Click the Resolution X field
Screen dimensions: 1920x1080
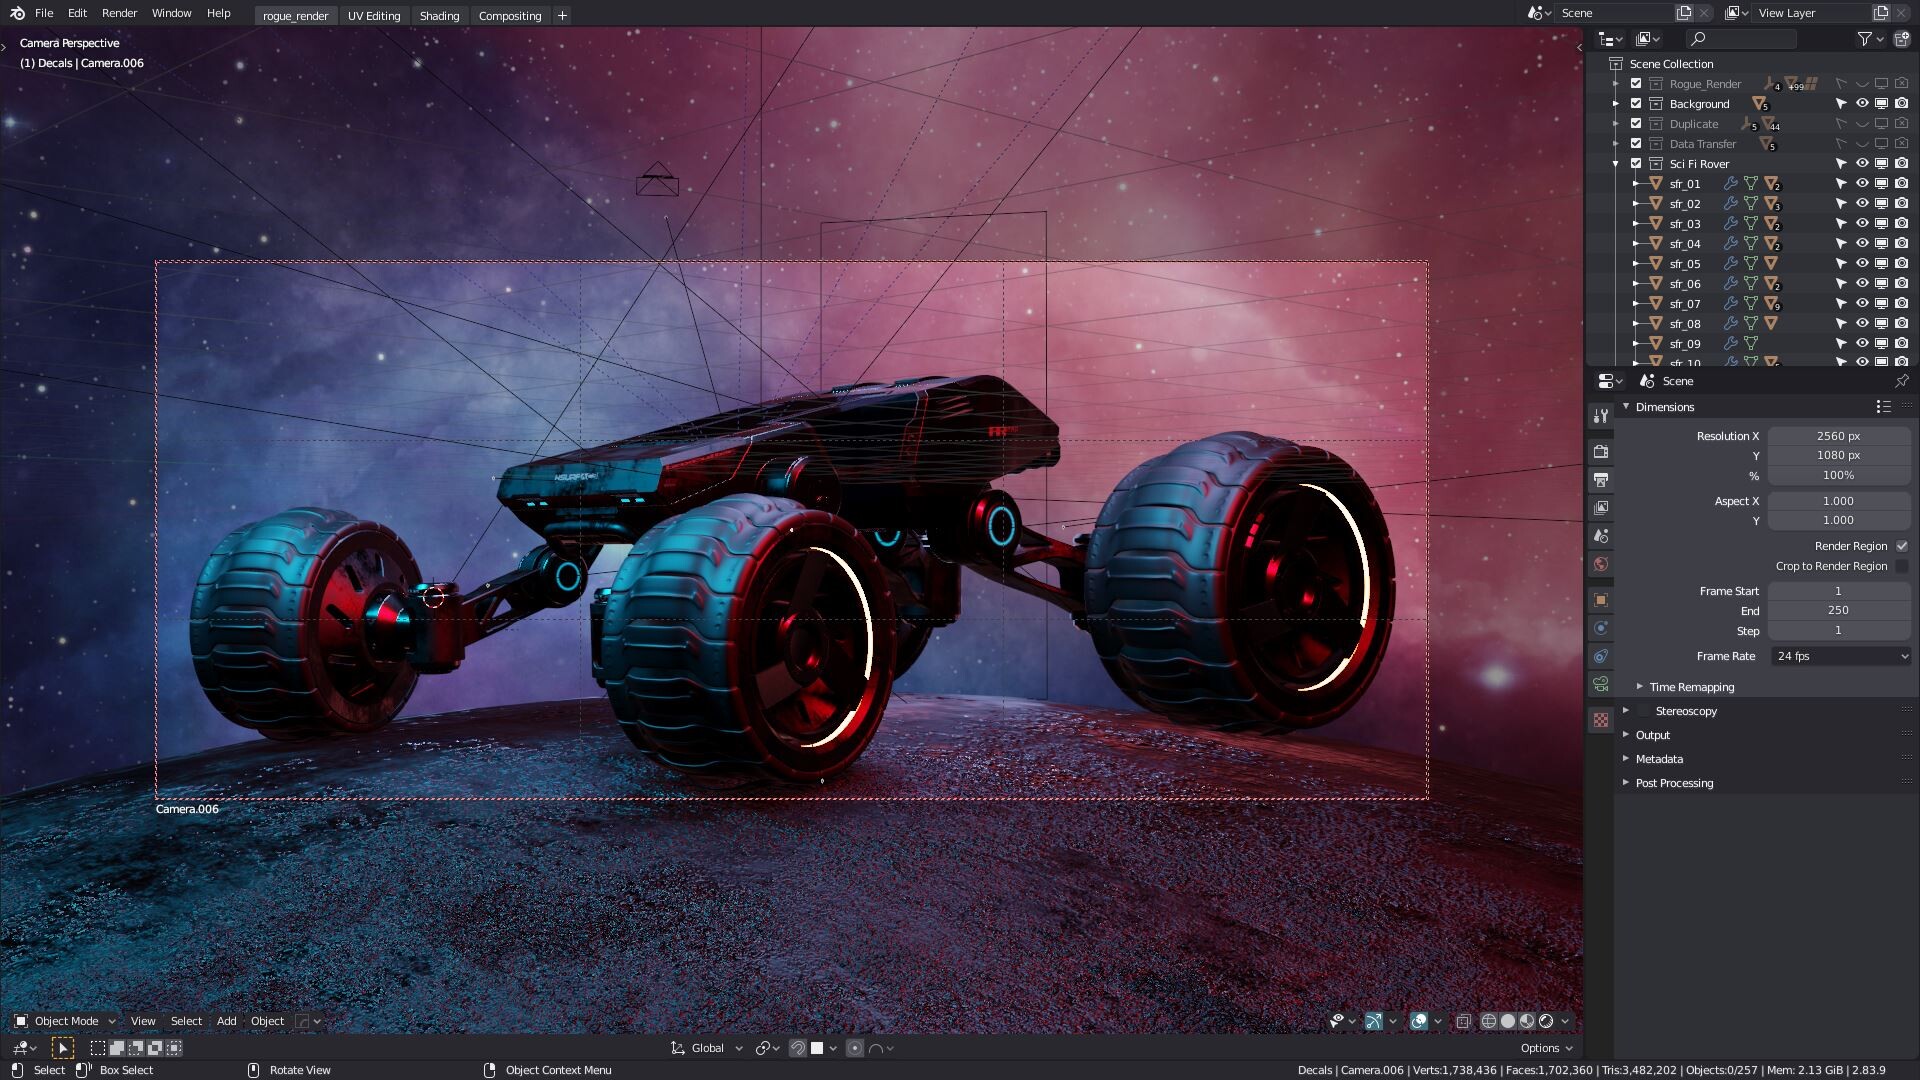(x=1838, y=436)
